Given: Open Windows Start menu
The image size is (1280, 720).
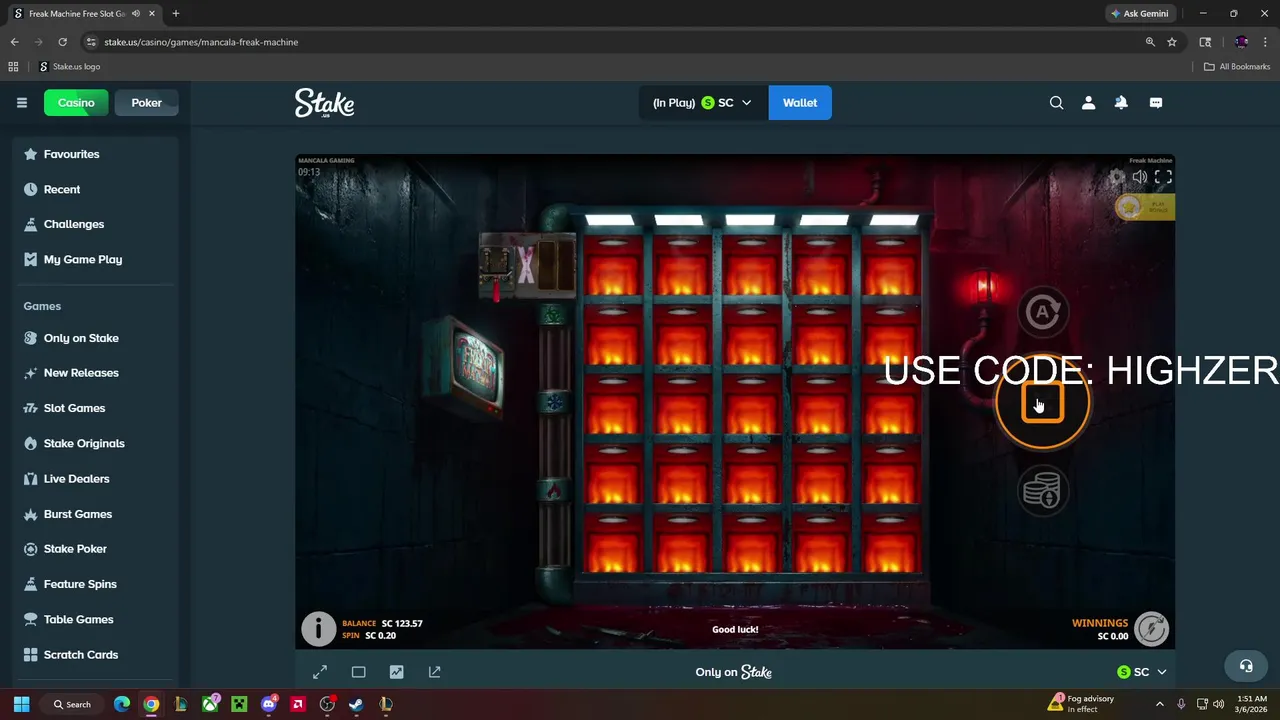Looking at the screenshot, I should (x=21, y=704).
